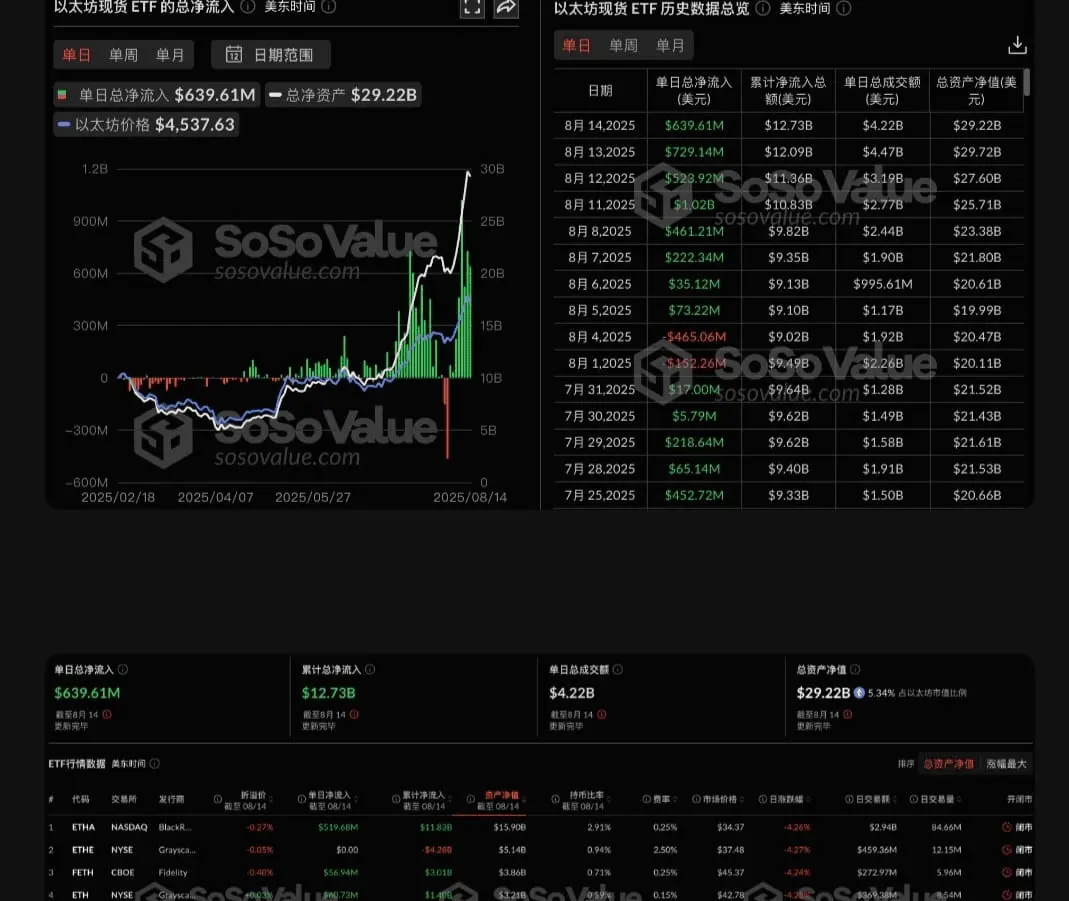Click info icon beside 以太坊现货 ETF 历史数据总览 title
The width and height of the screenshot is (1069, 901).
pyautogui.click(x=764, y=8)
